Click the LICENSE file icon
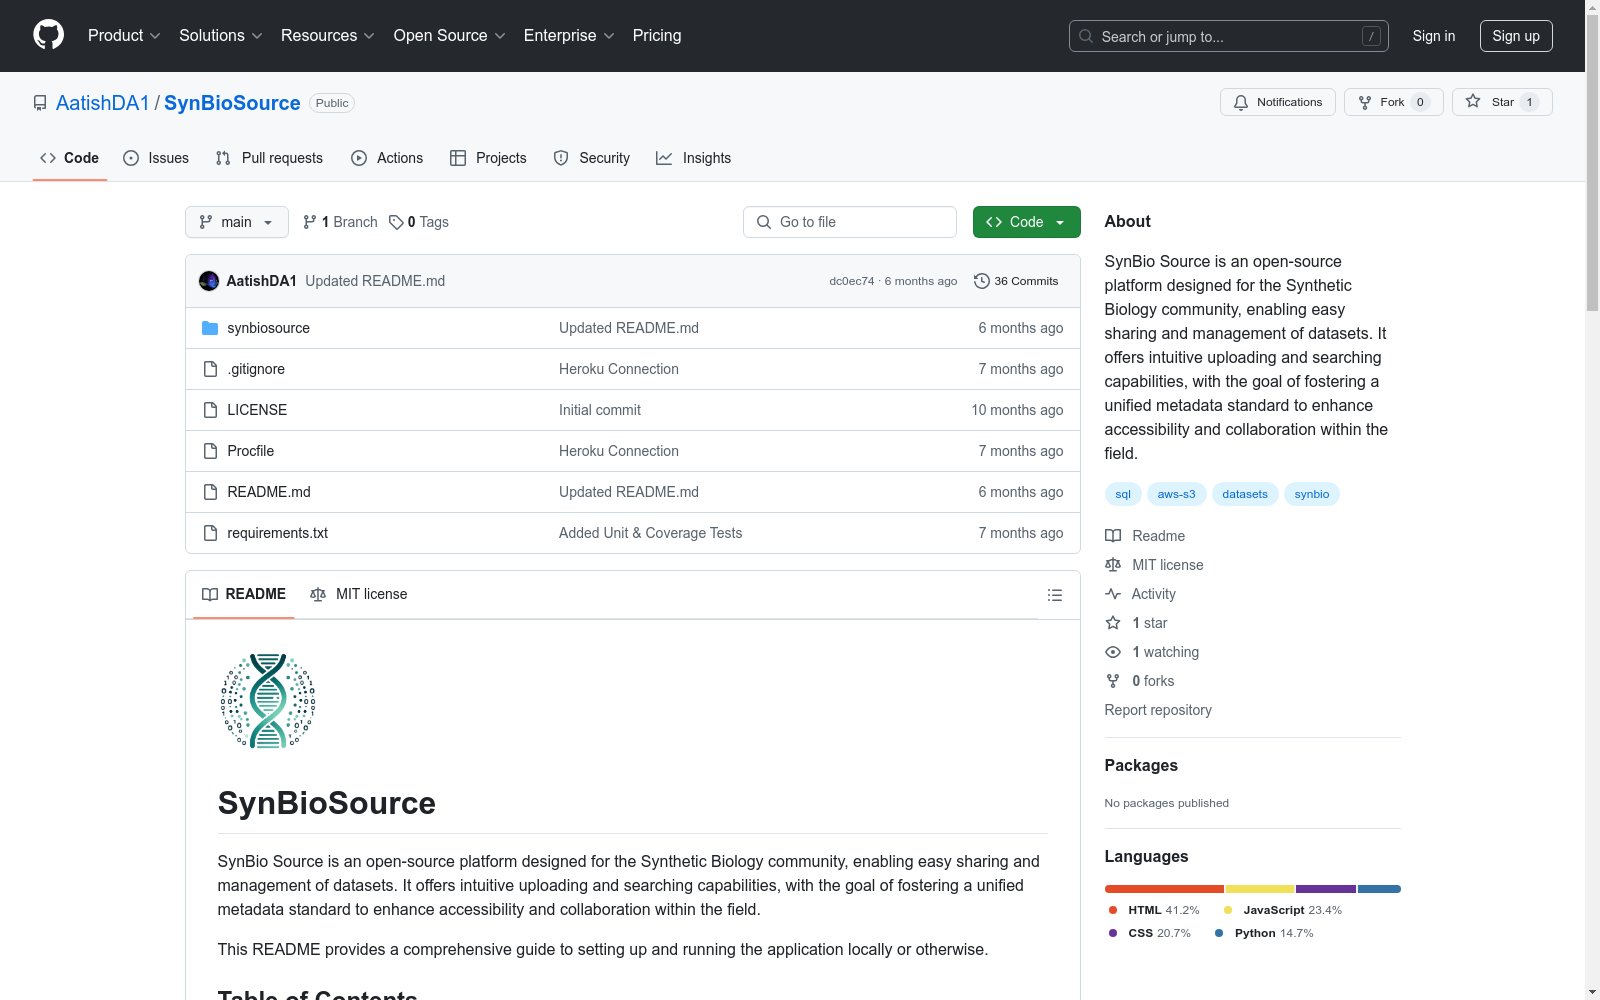This screenshot has height=1000, width=1600. [x=210, y=410]
